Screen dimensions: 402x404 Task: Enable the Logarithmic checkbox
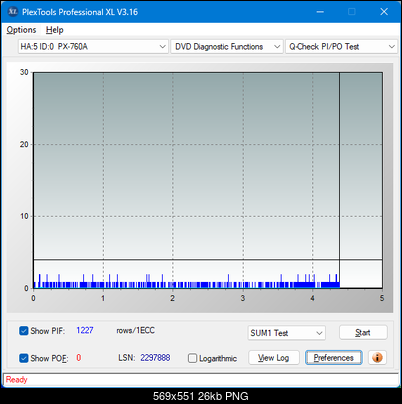click(192, 358)
